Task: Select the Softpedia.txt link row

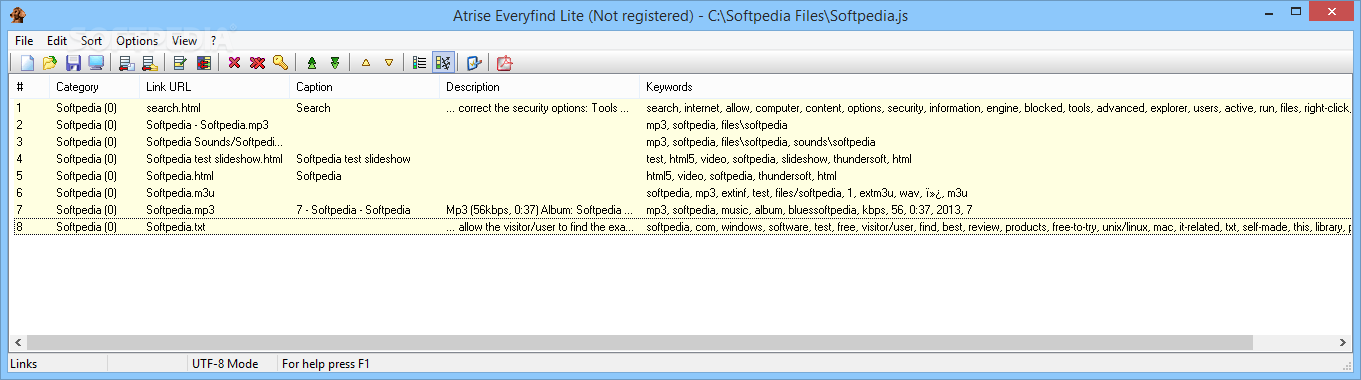Action: click(x=680, y=227)
